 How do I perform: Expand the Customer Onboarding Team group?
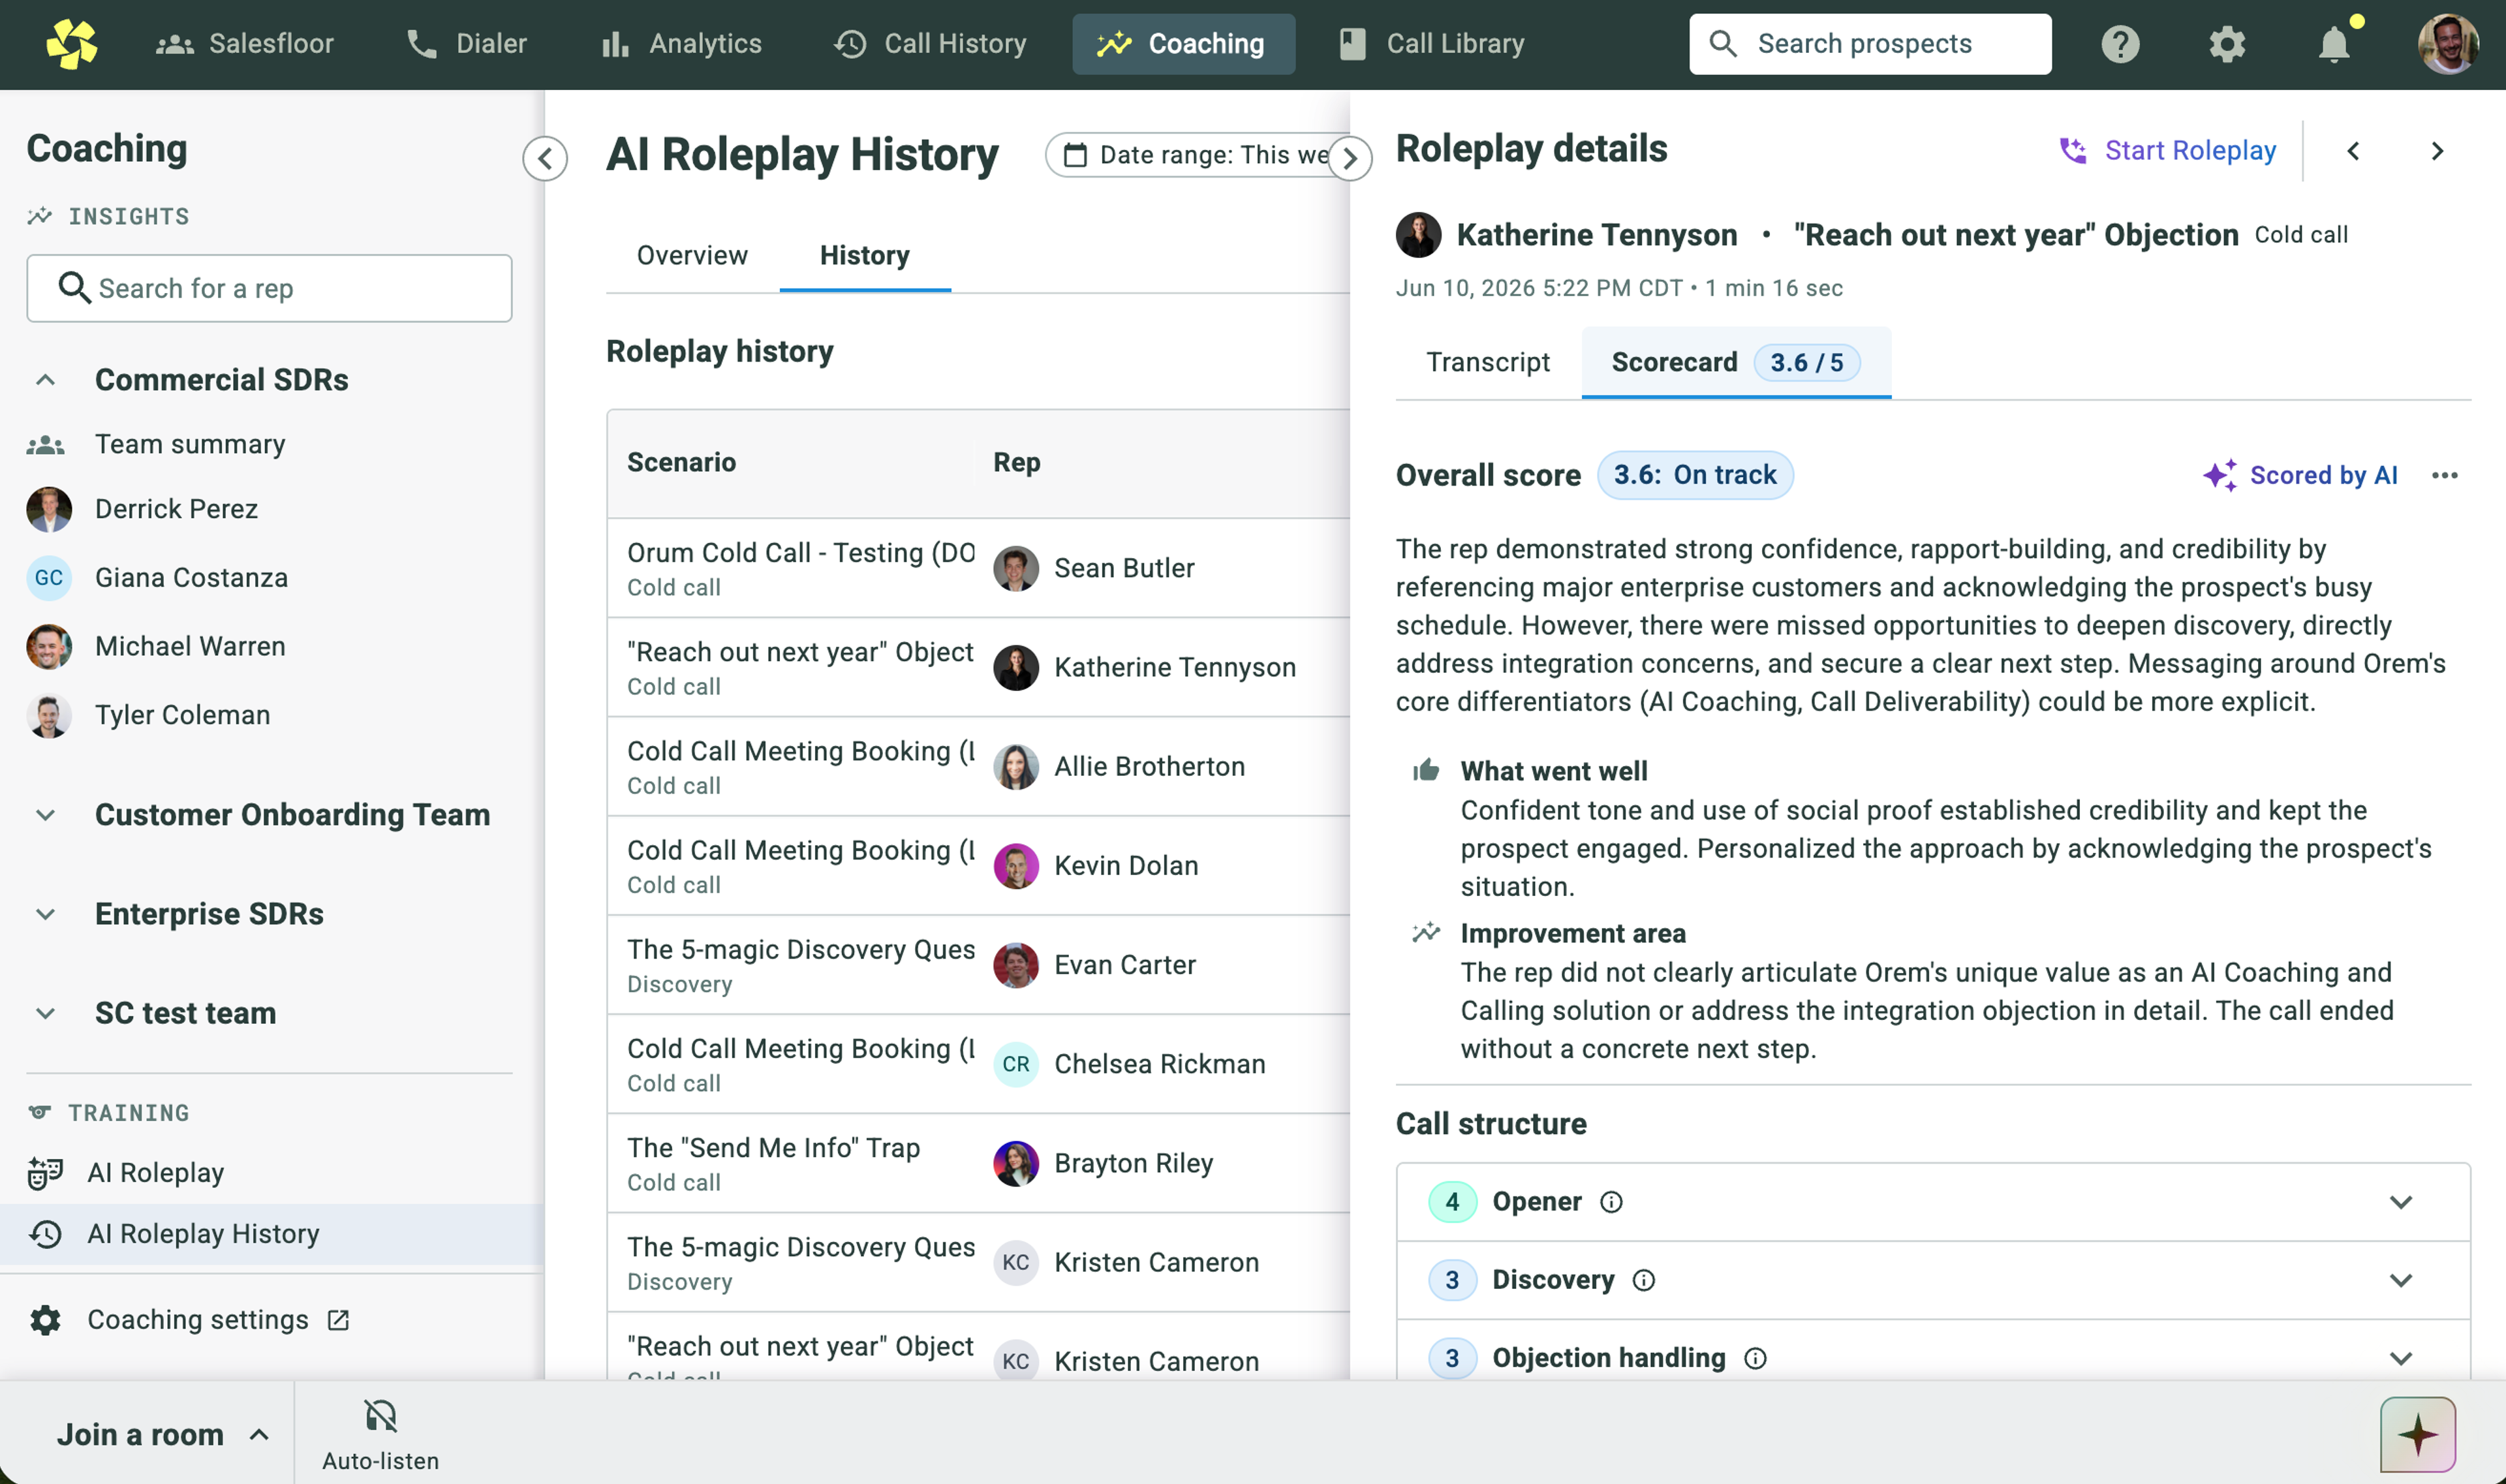pyautogui.click(x=45, y=815)
